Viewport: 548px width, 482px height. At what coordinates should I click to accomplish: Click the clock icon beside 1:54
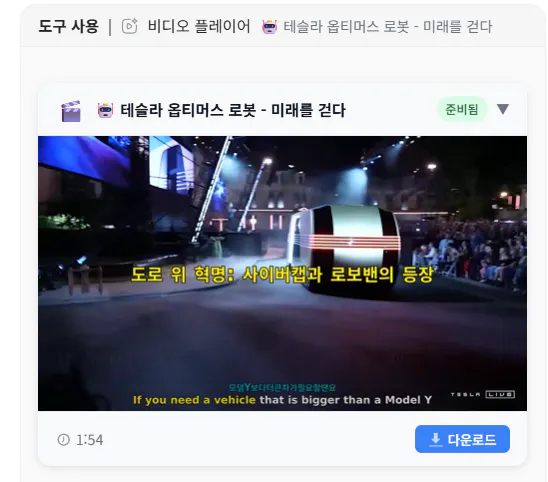(64, 439)
